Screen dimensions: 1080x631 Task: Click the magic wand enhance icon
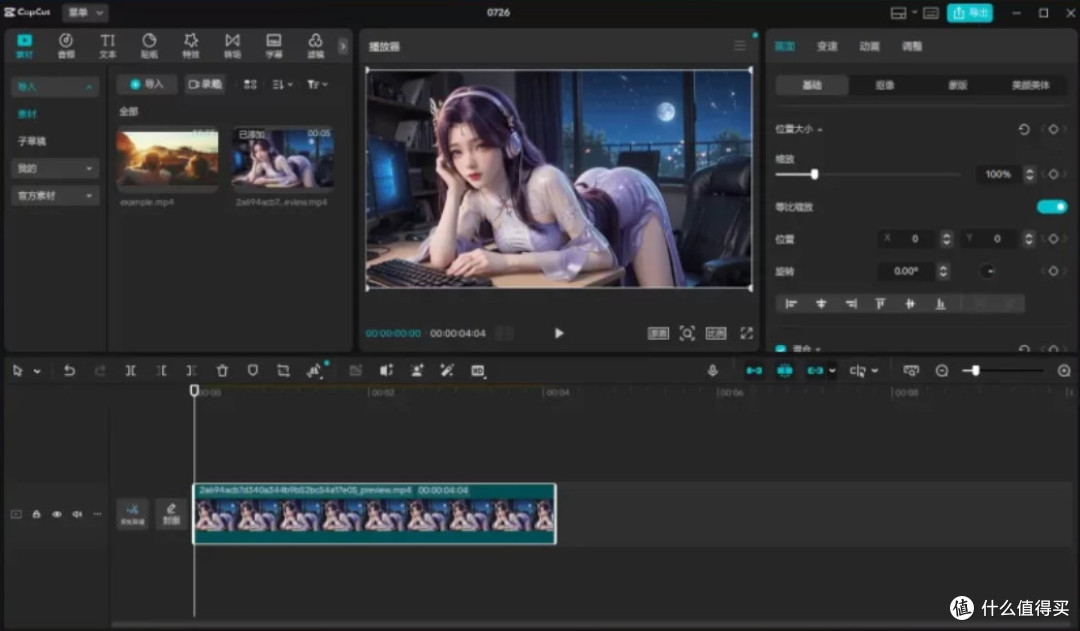coord(447,371)
